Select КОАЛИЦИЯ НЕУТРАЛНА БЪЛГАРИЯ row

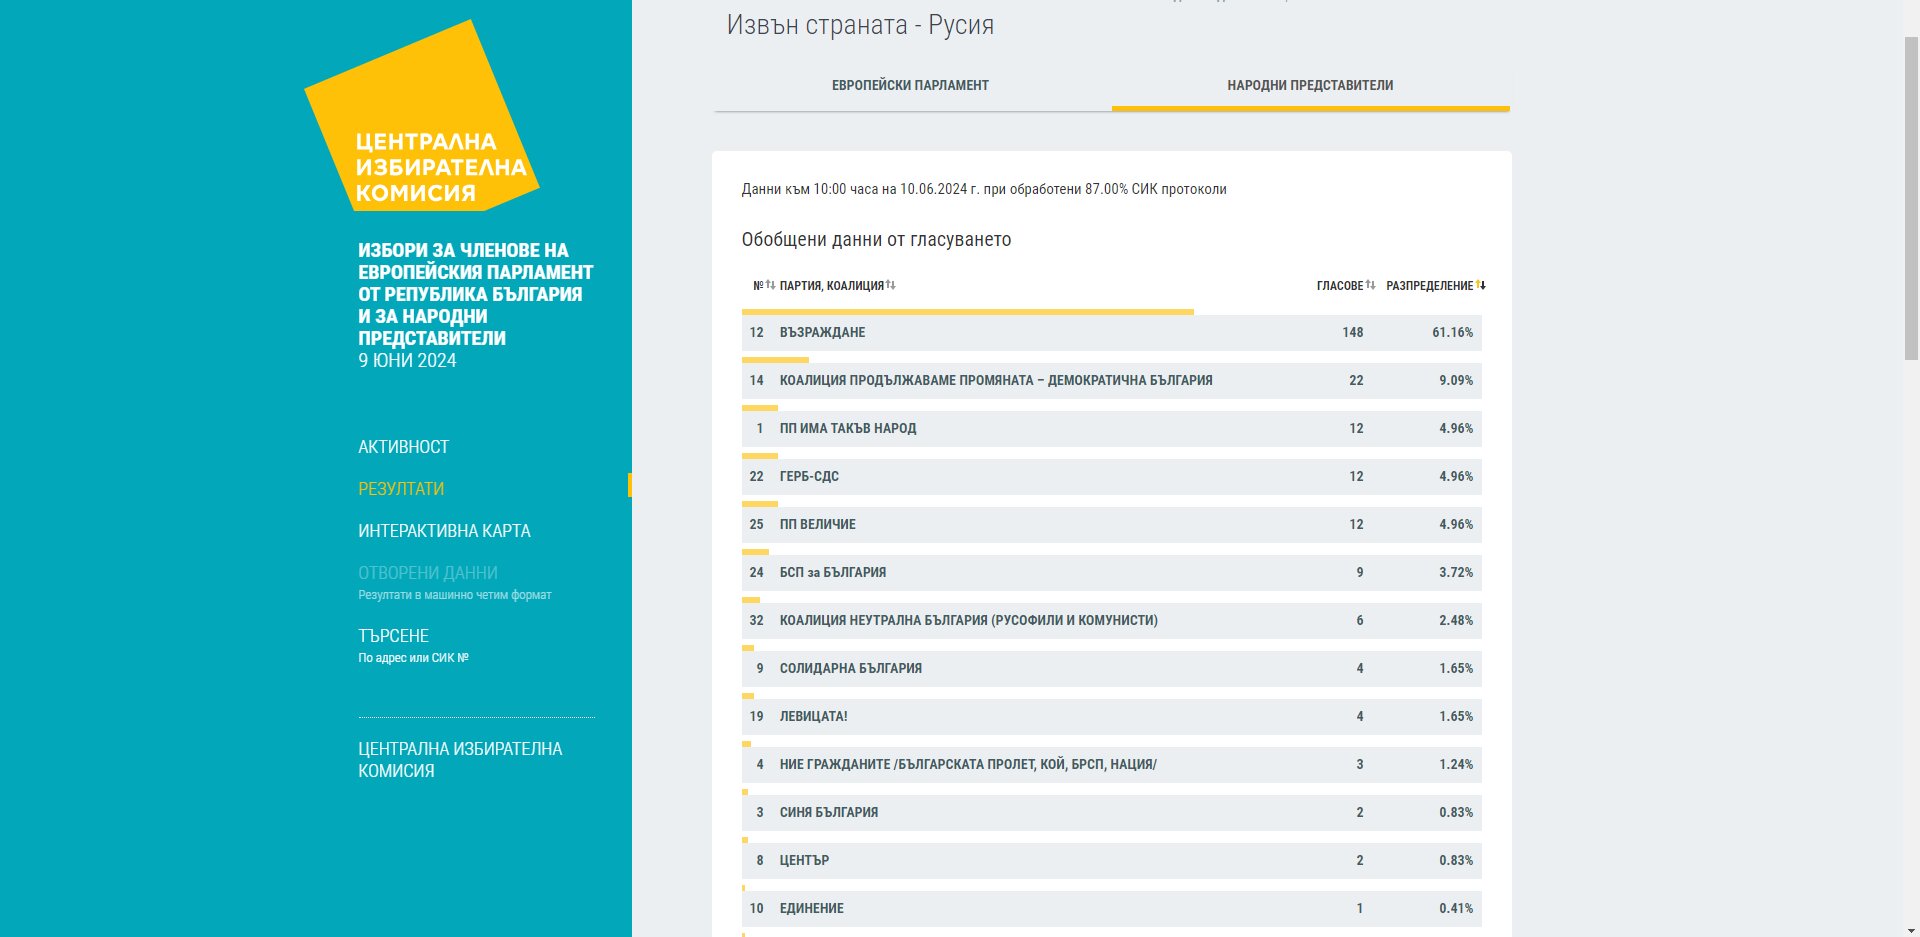click(1112, 621)
